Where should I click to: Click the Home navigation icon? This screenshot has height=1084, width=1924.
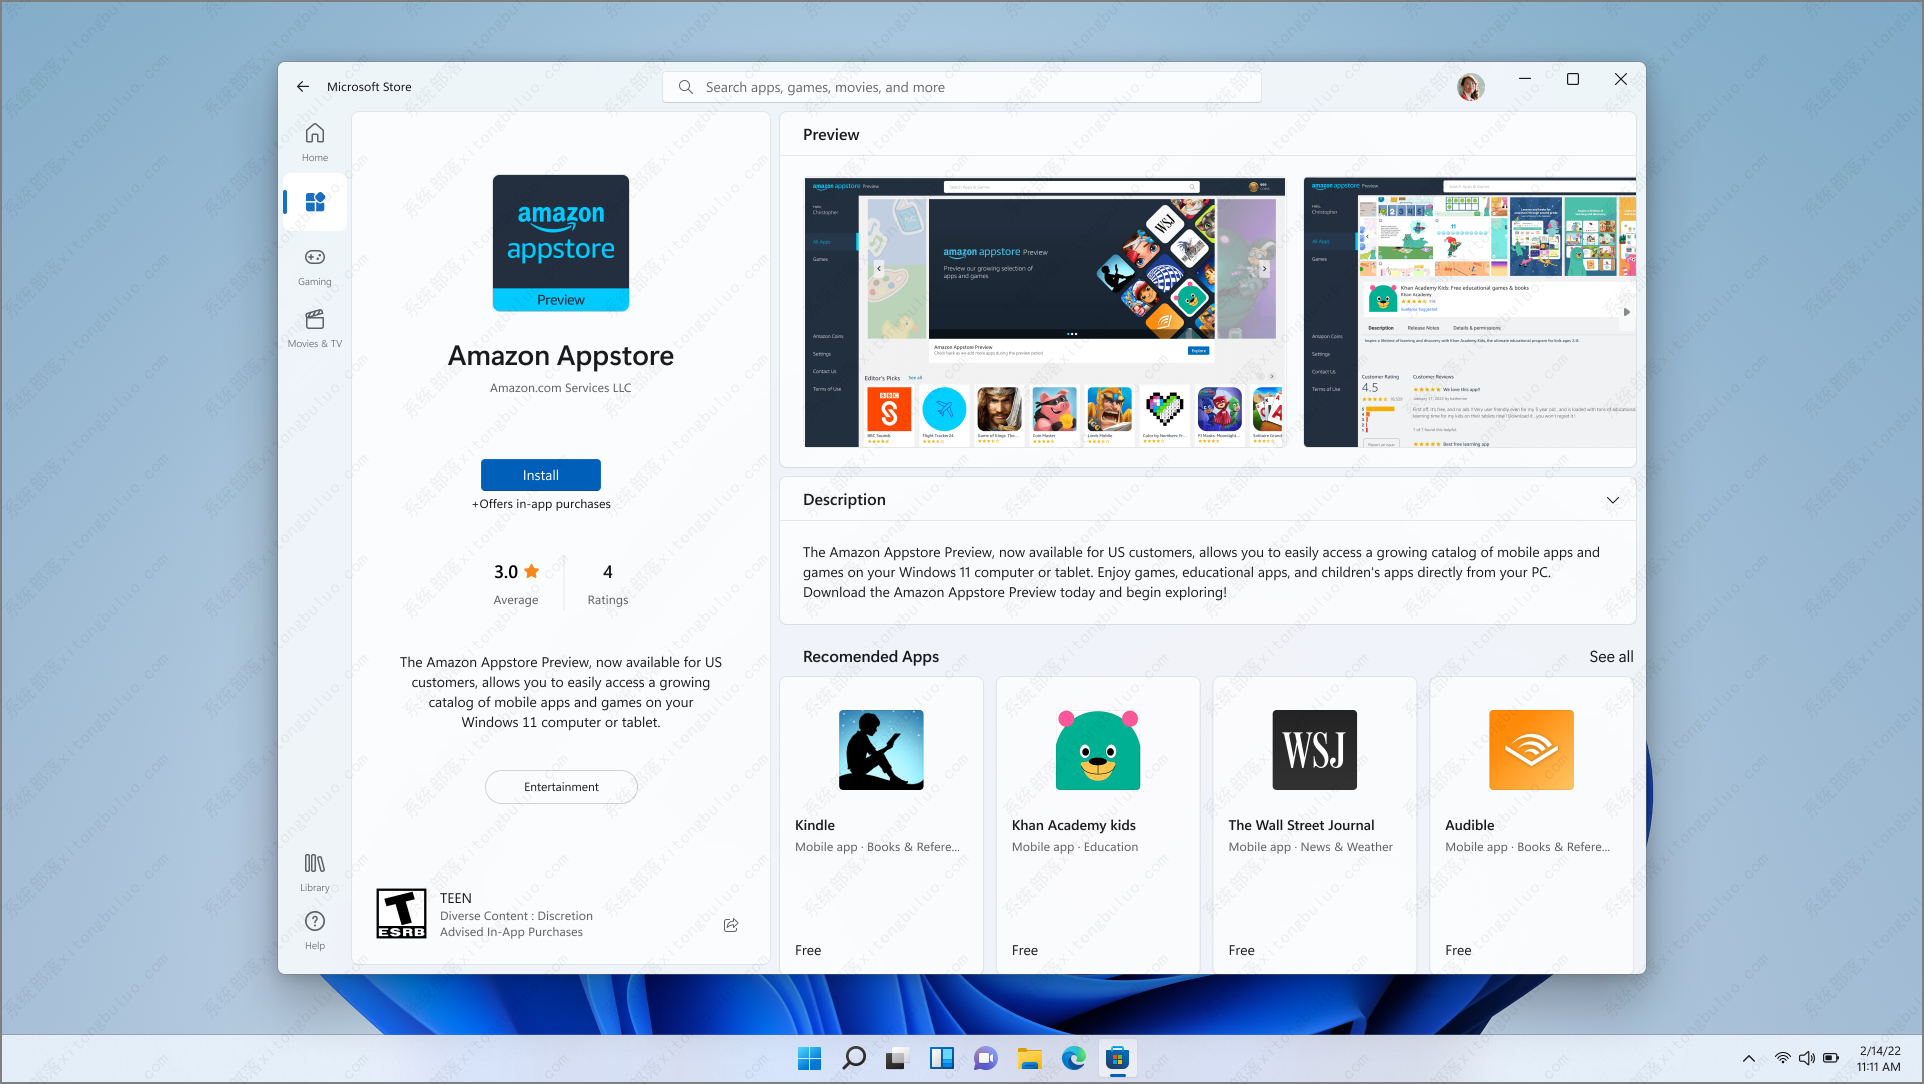[313, 140]
